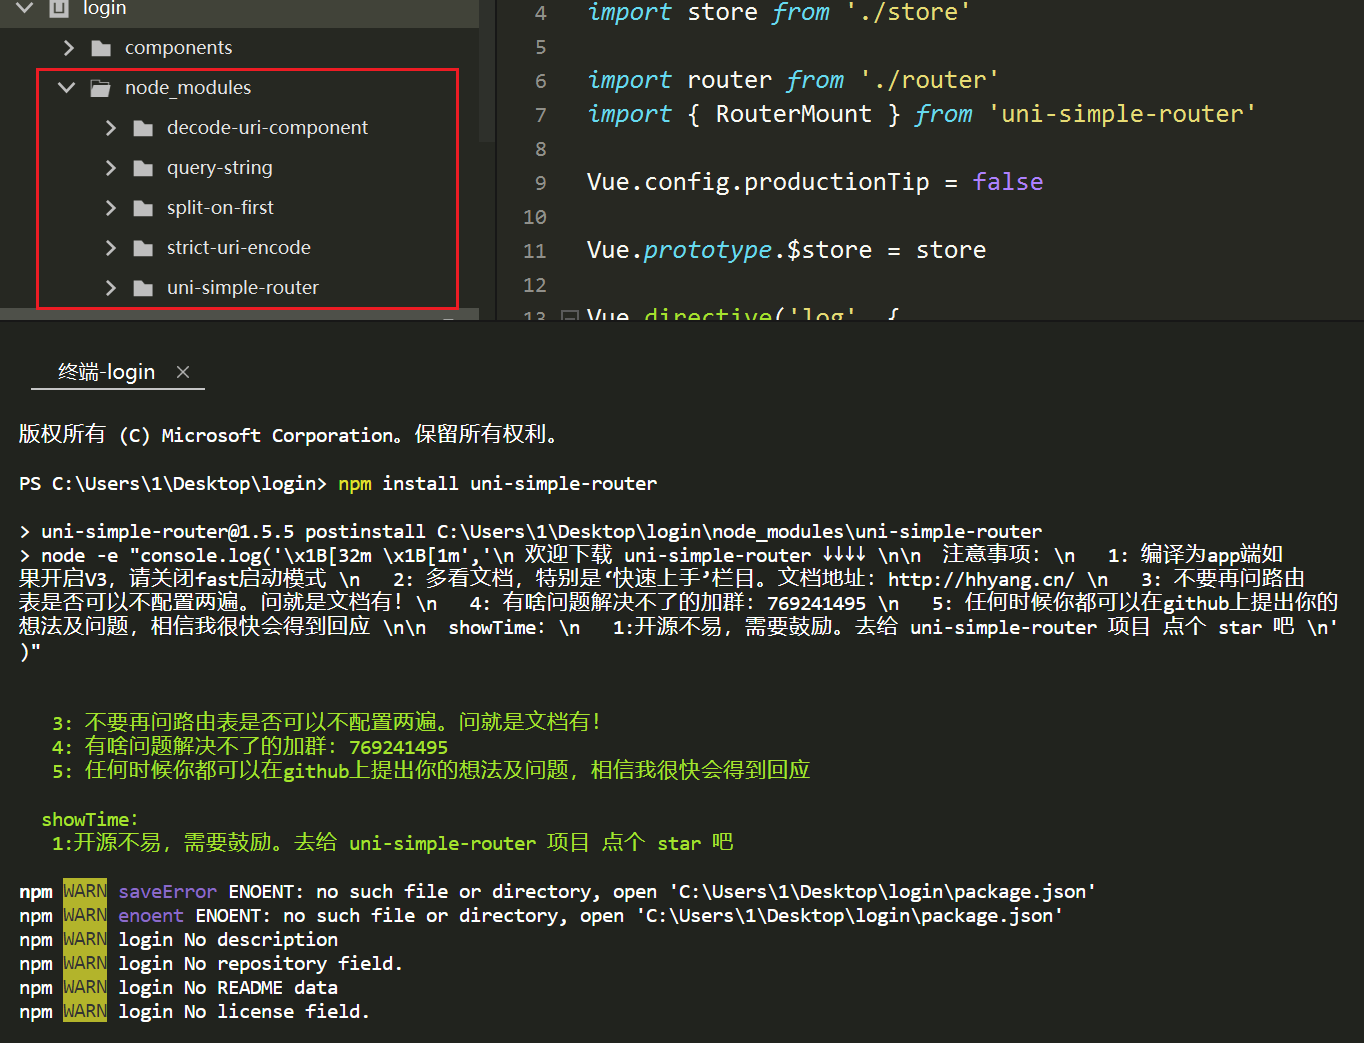Collapse the node_modules folder
The width and height of the screenshot is (1364, 1043).
click(66, 87)
